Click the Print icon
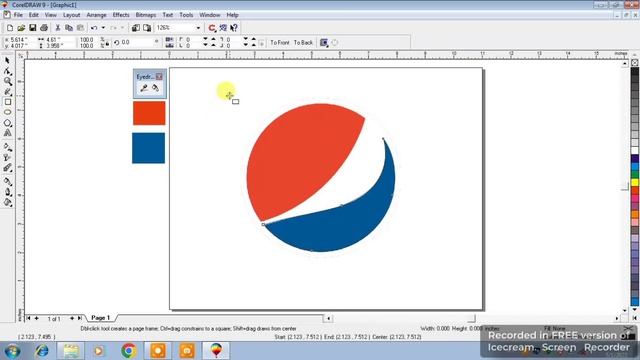The image size is (640, 360). (x=44, y=28)
